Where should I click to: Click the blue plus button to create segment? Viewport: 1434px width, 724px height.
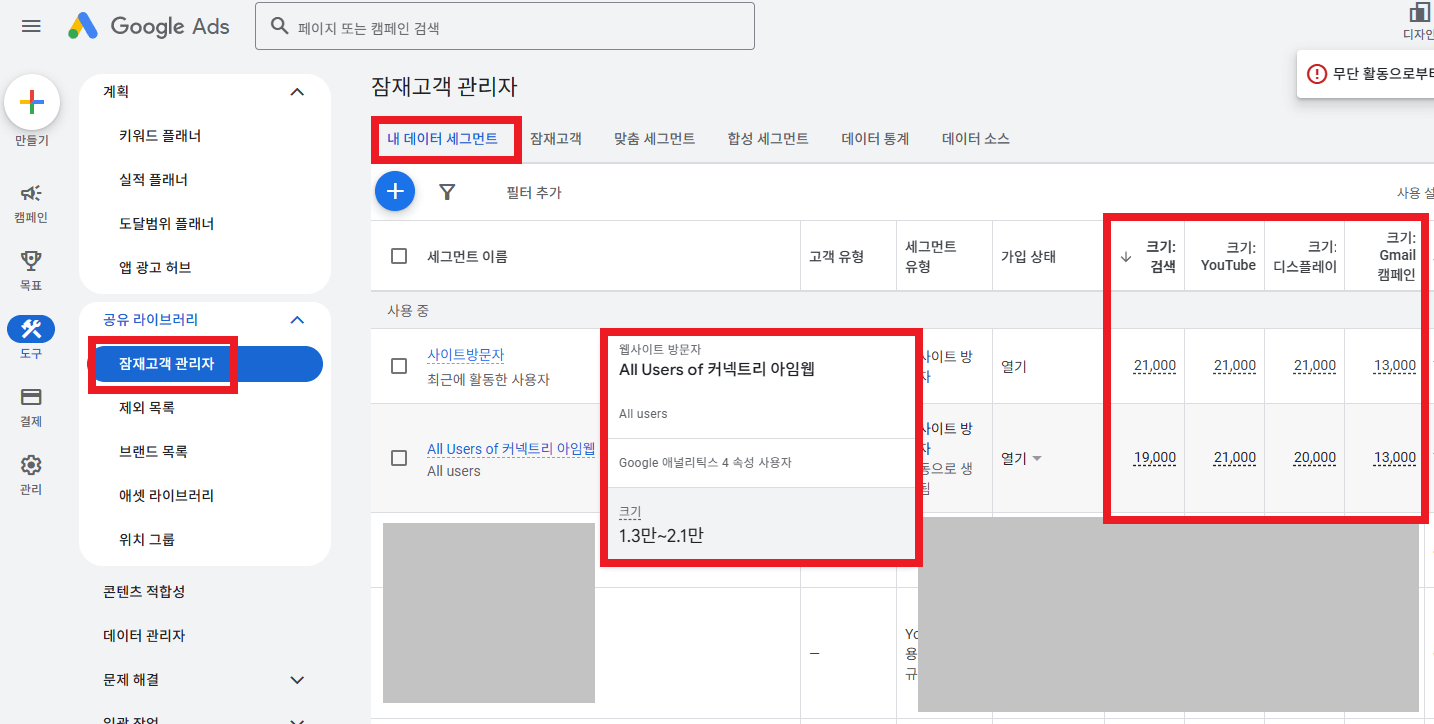[x=395, y=192]
